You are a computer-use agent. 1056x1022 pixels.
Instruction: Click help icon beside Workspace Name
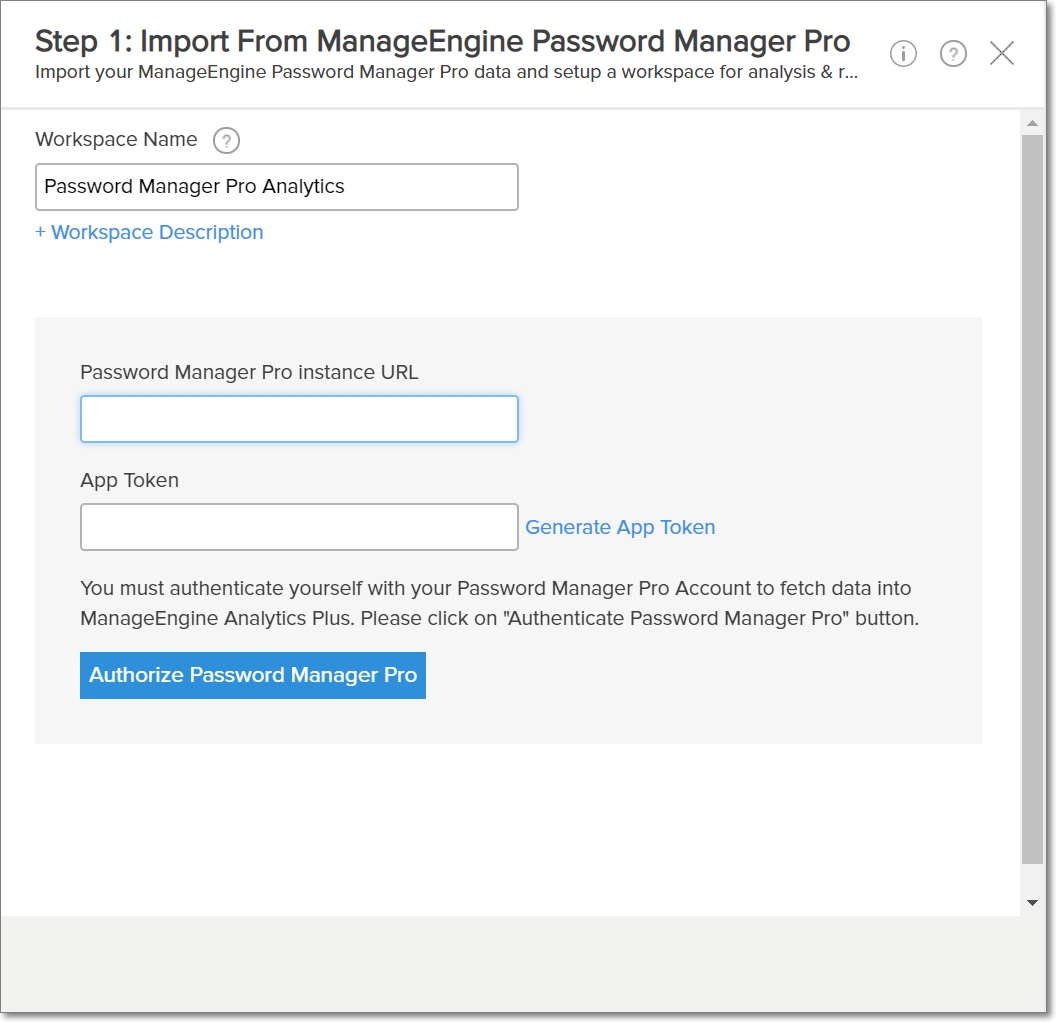(x=227, y=141)
